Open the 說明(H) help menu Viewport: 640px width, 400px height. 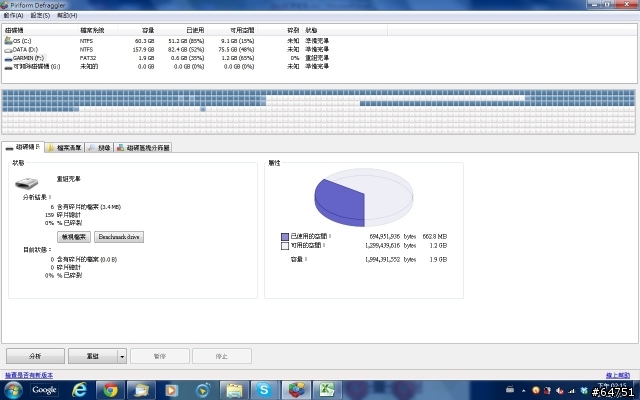[x=67, y=16]
